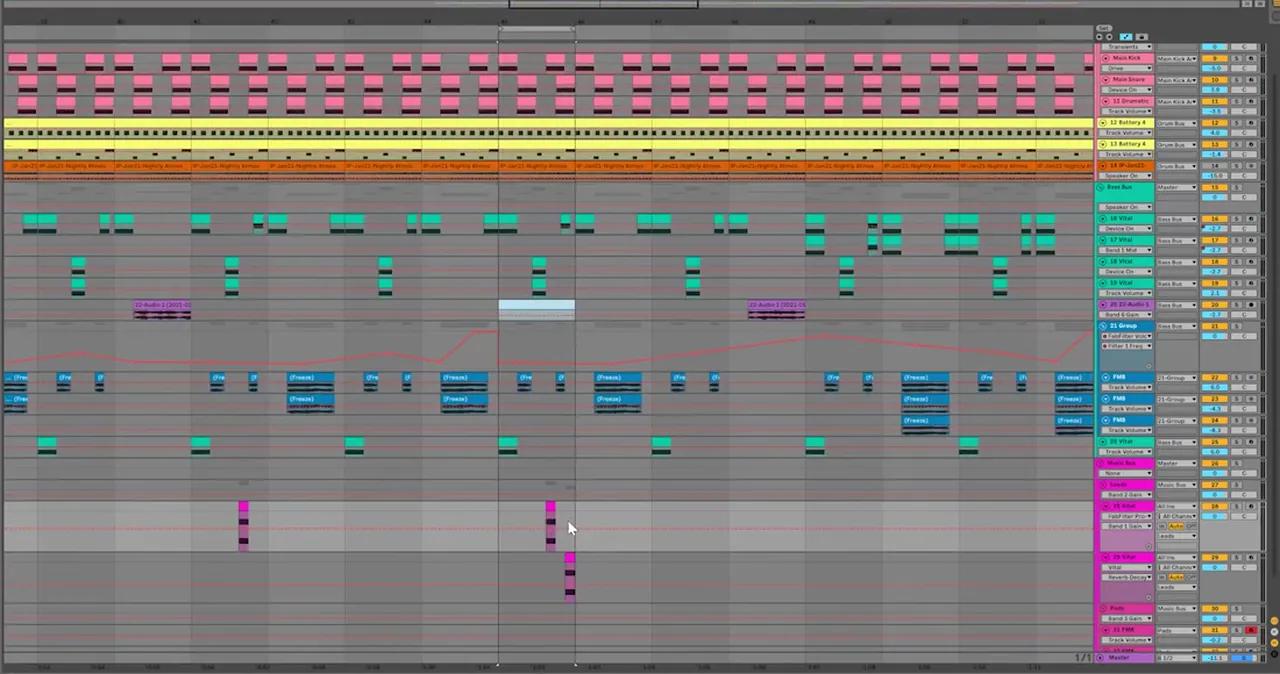1280x674 pixels.
Task: Toggle the Track Delay show button
Action: 1274,653
